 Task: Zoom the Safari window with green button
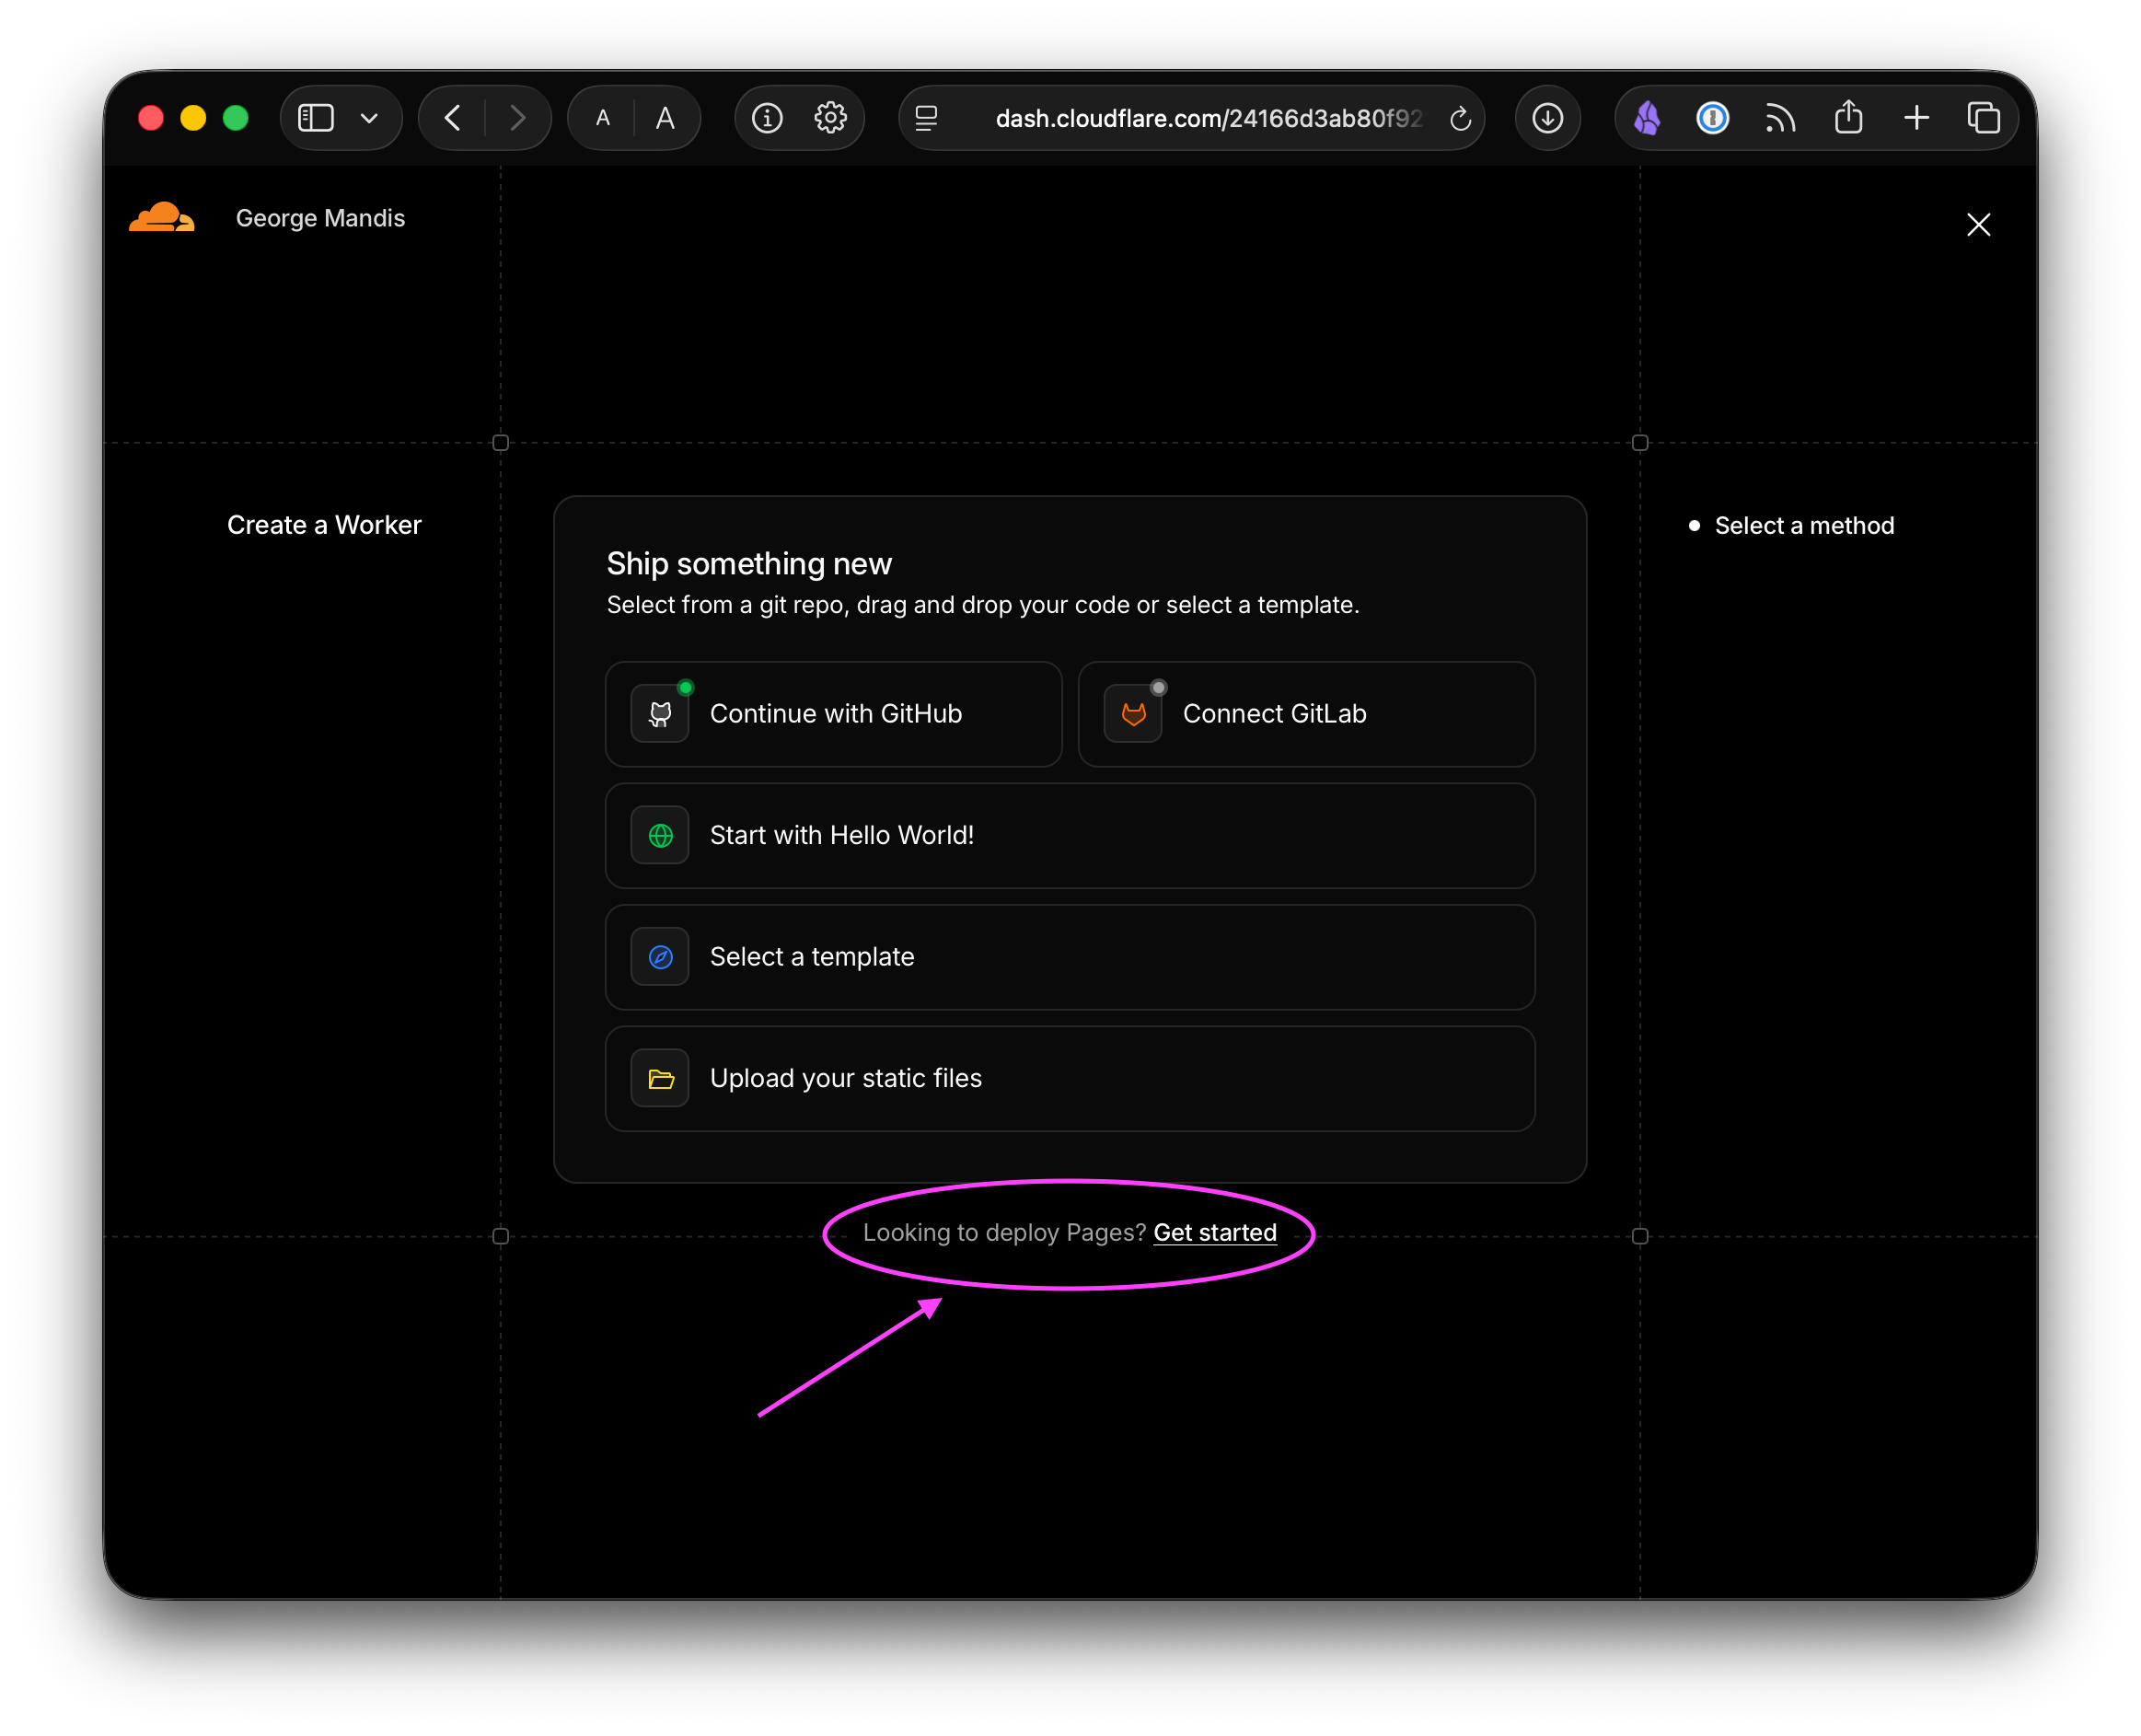click(236, 118)
